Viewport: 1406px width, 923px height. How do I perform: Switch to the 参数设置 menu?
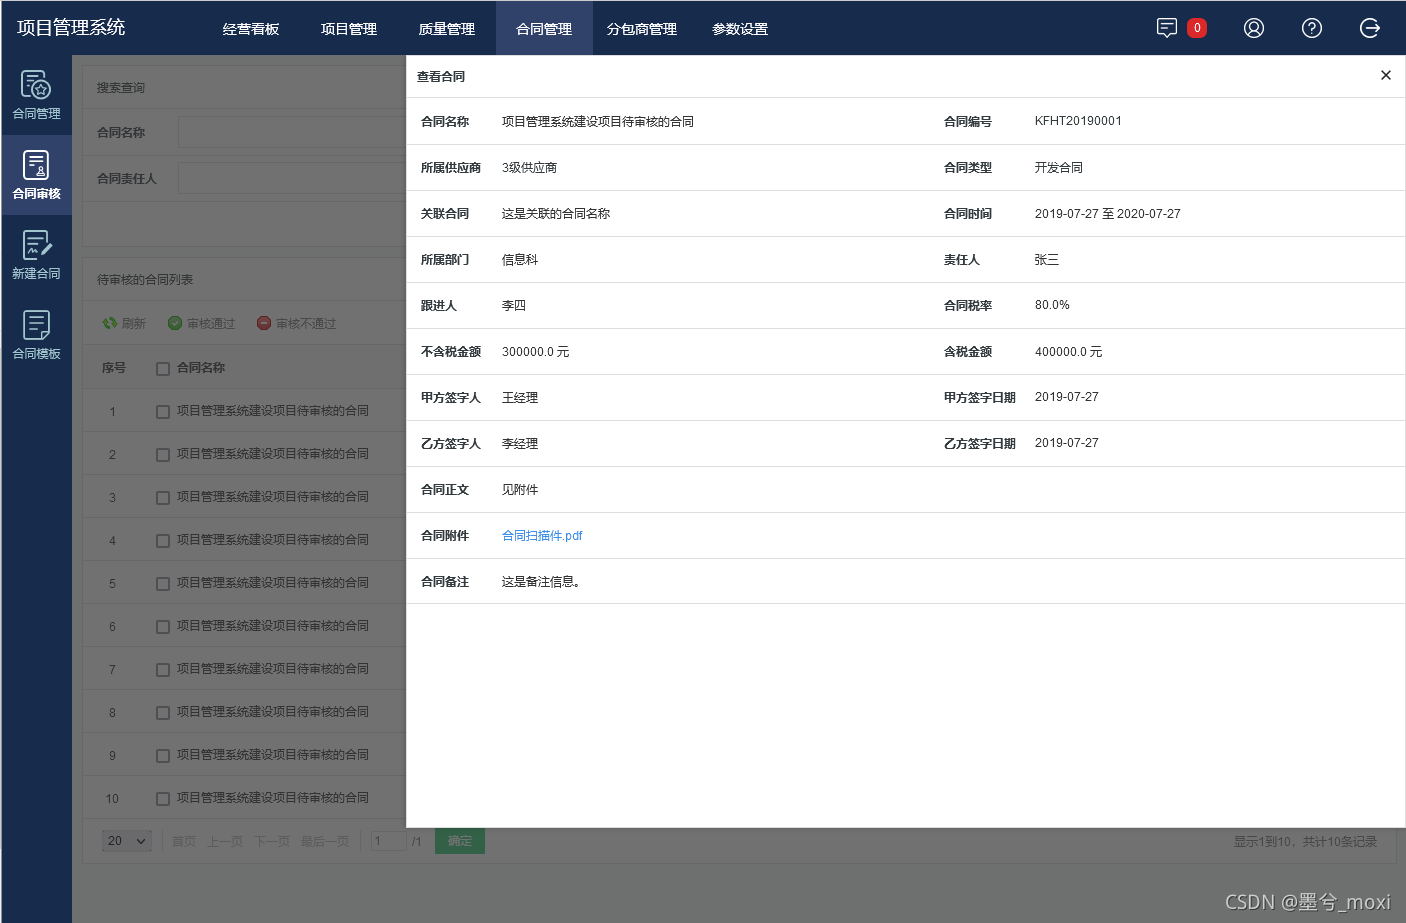[x=738, y=28]
